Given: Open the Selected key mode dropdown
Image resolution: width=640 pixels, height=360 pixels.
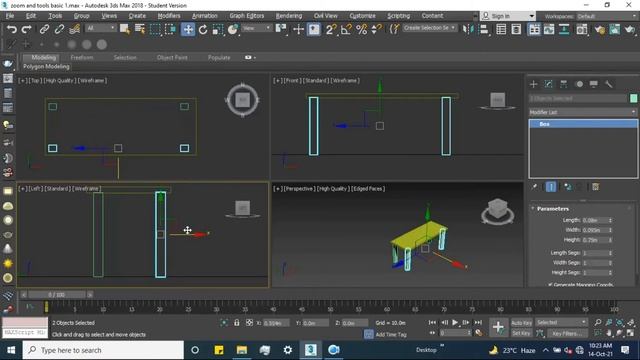Looking at the screenshot, I should coord(561,322).
